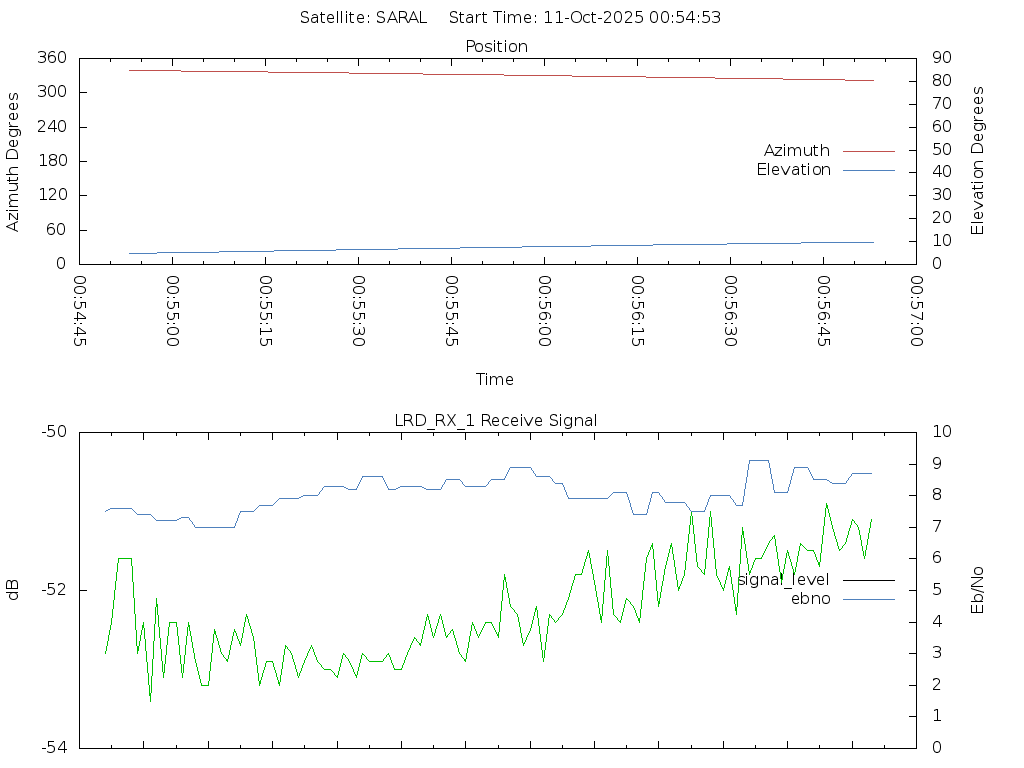Image resolution: width=1024 pixels, height=768 pixels.
Task: Click the Elevation legend label
Action: [x=793, y=170]
